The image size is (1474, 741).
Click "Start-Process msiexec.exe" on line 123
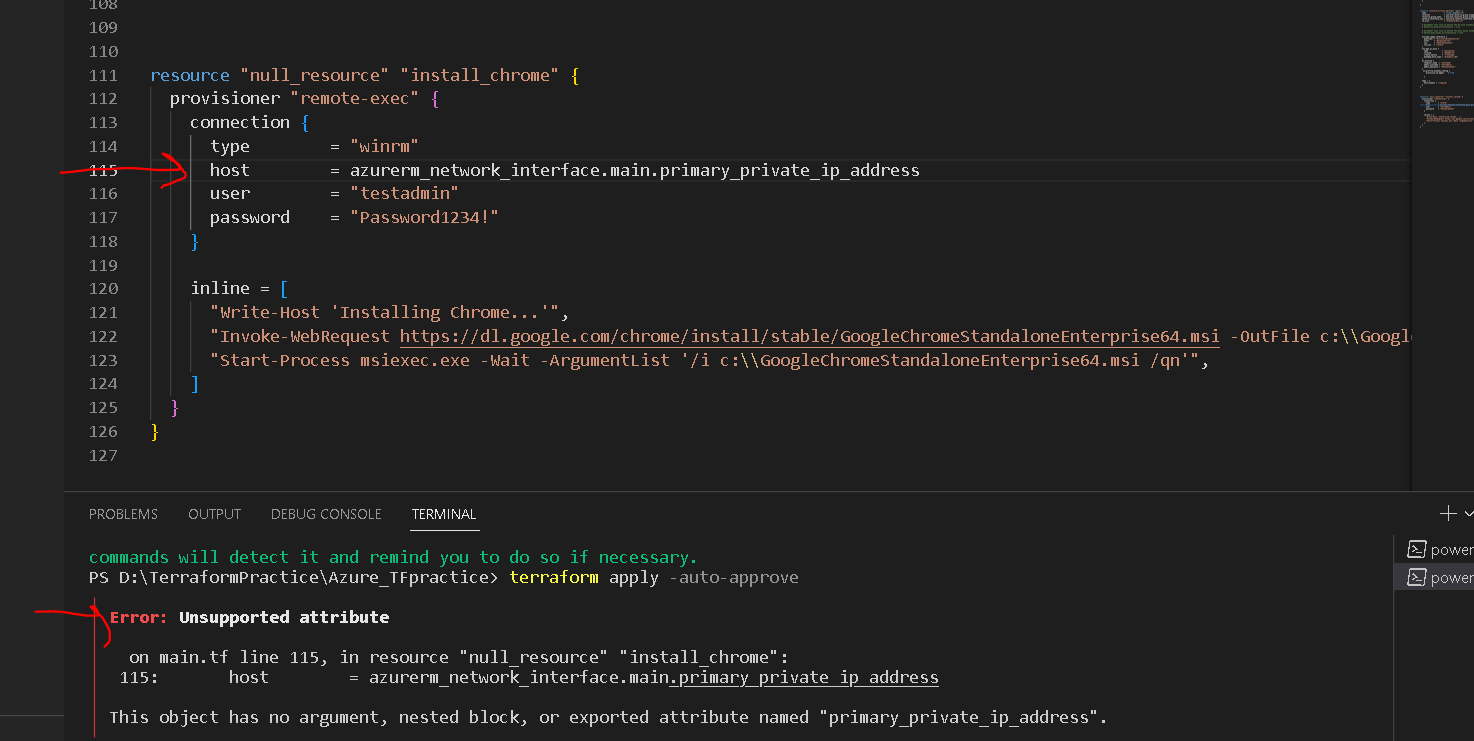pyautogui.click(x=345, y=360)
